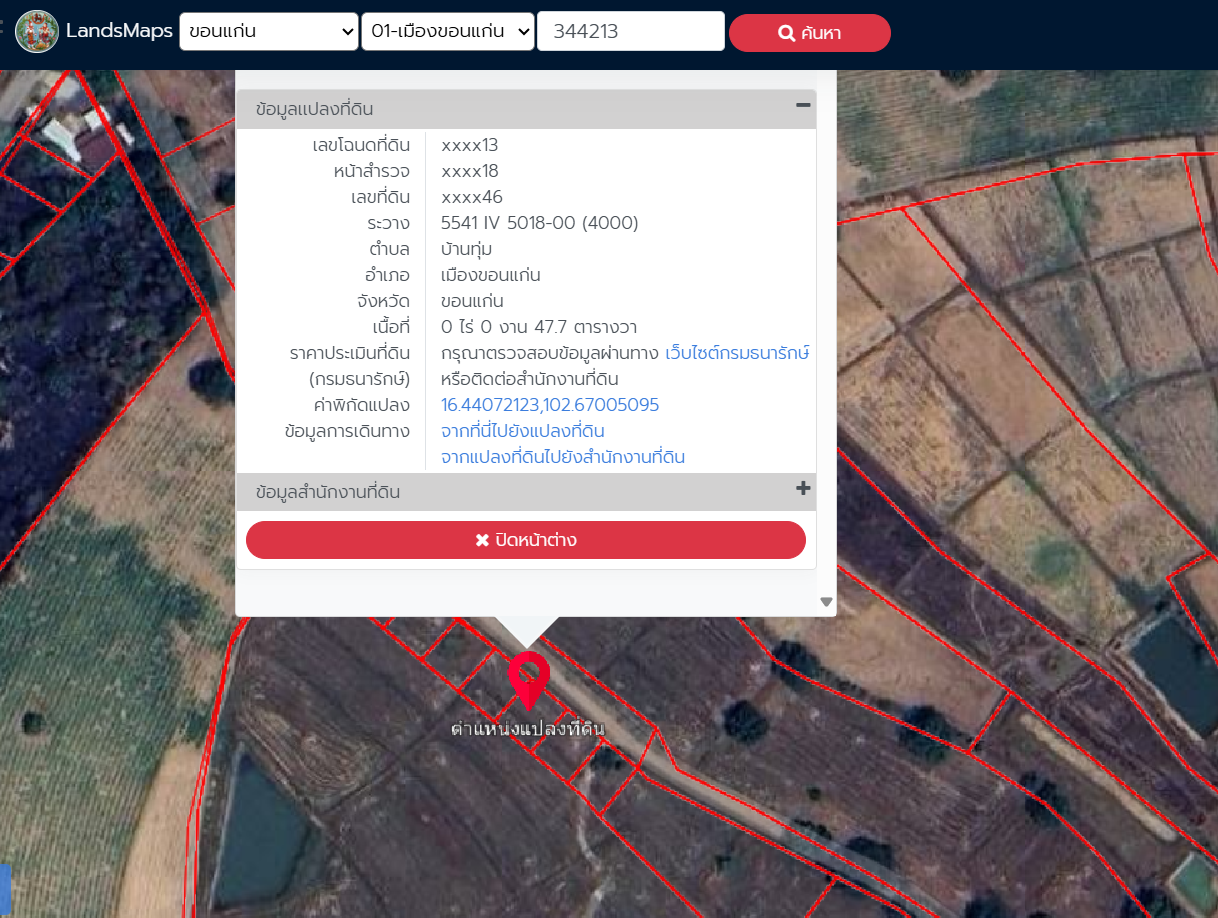
Task: Click the จากแปลงที่ดินไปยังสำนักงานที่ดิน directions link
Action: point(562,457)
